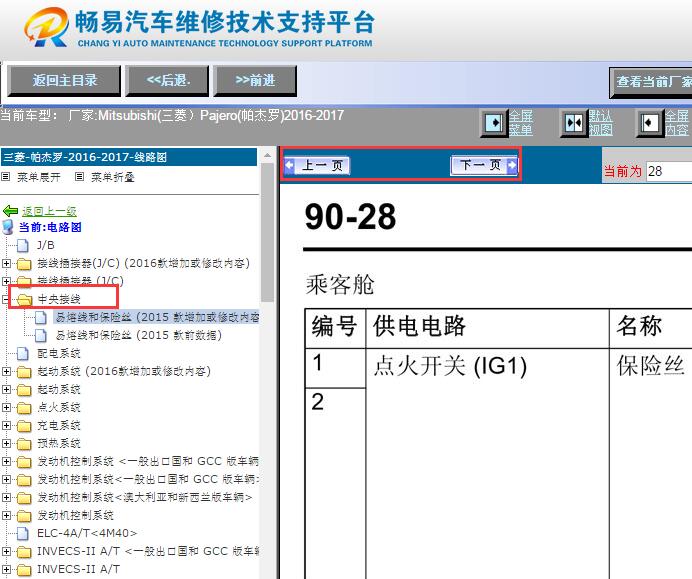This screenshot has width=692, height=579.
Task: Click the current page number field
Action: pyautogui.click(x=669, y=171)
